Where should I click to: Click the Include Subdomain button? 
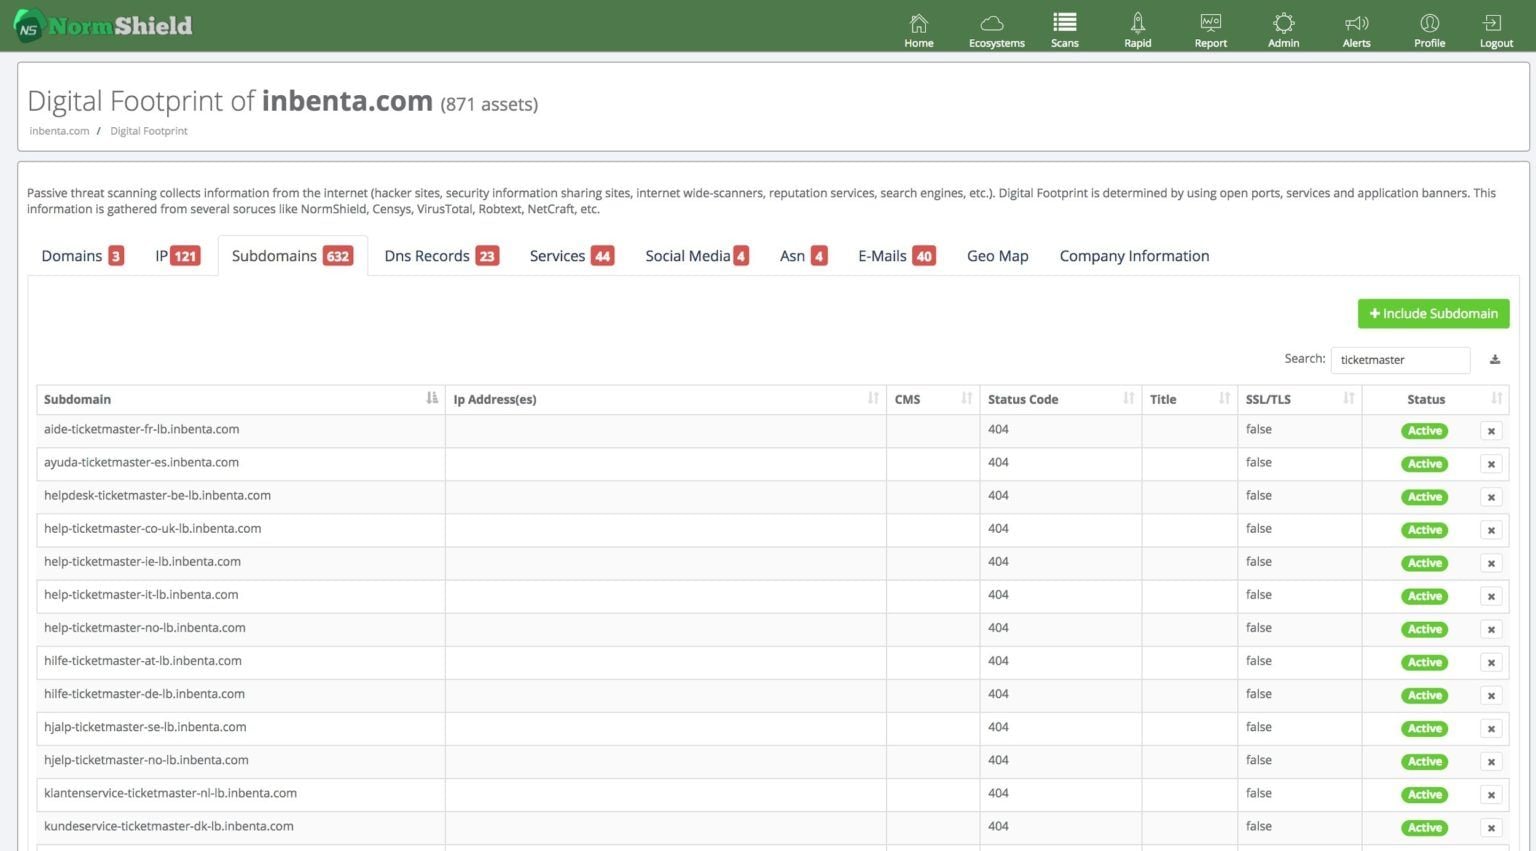[x=1433, y=314]
